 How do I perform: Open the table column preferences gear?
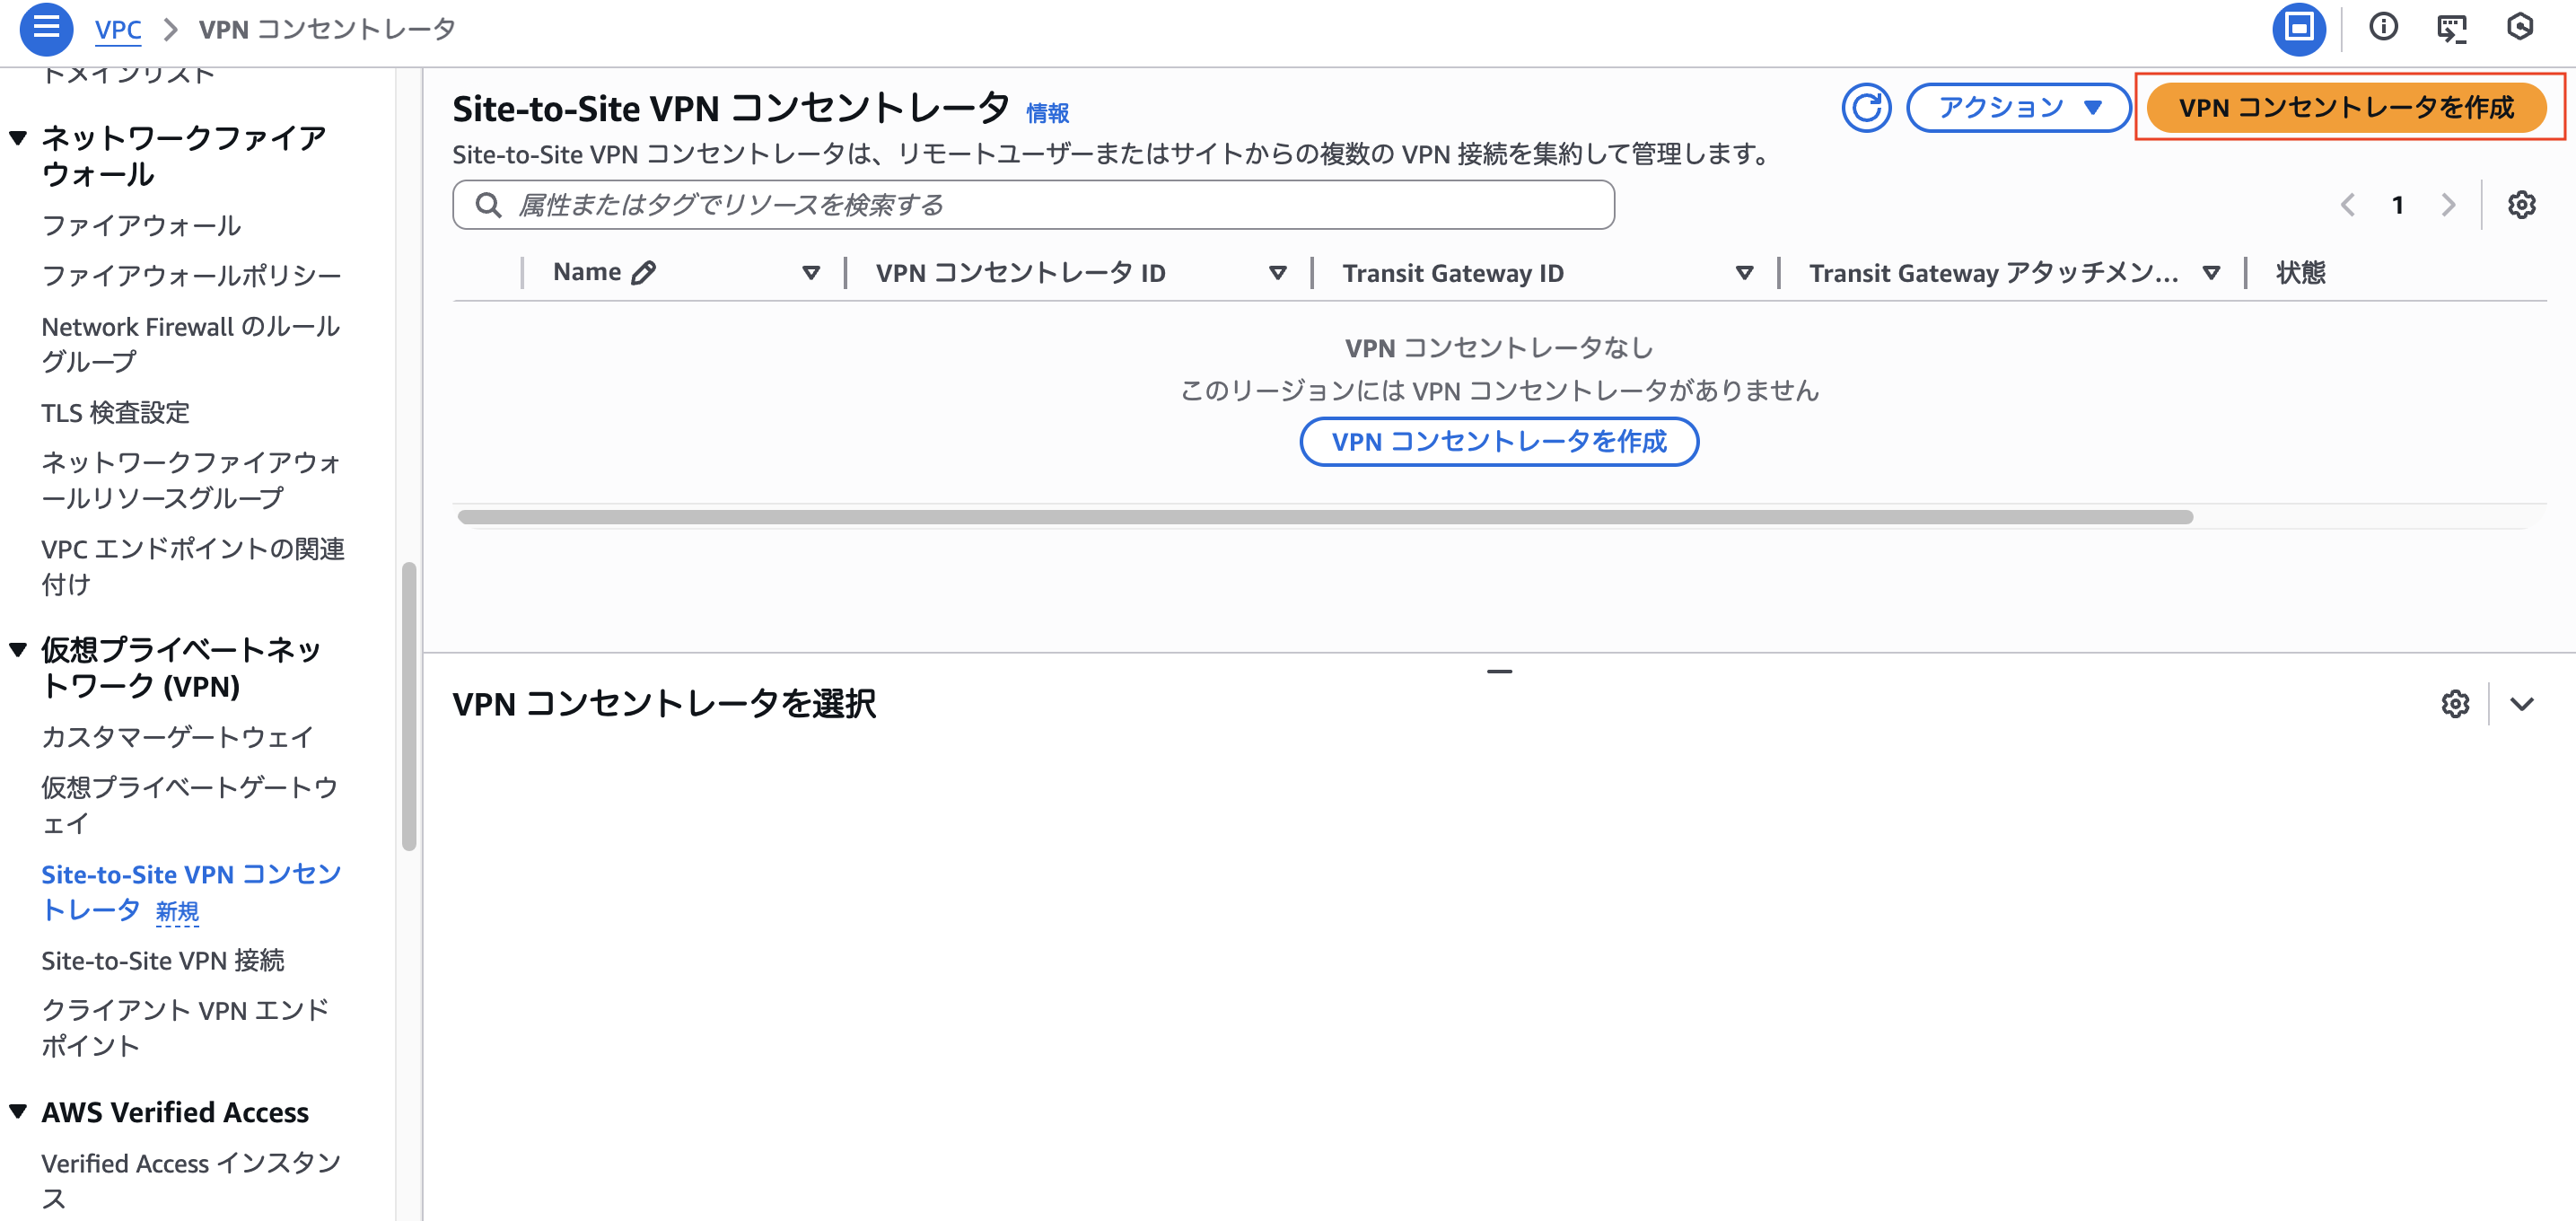pyautogui.click(x=2522, y=204)
